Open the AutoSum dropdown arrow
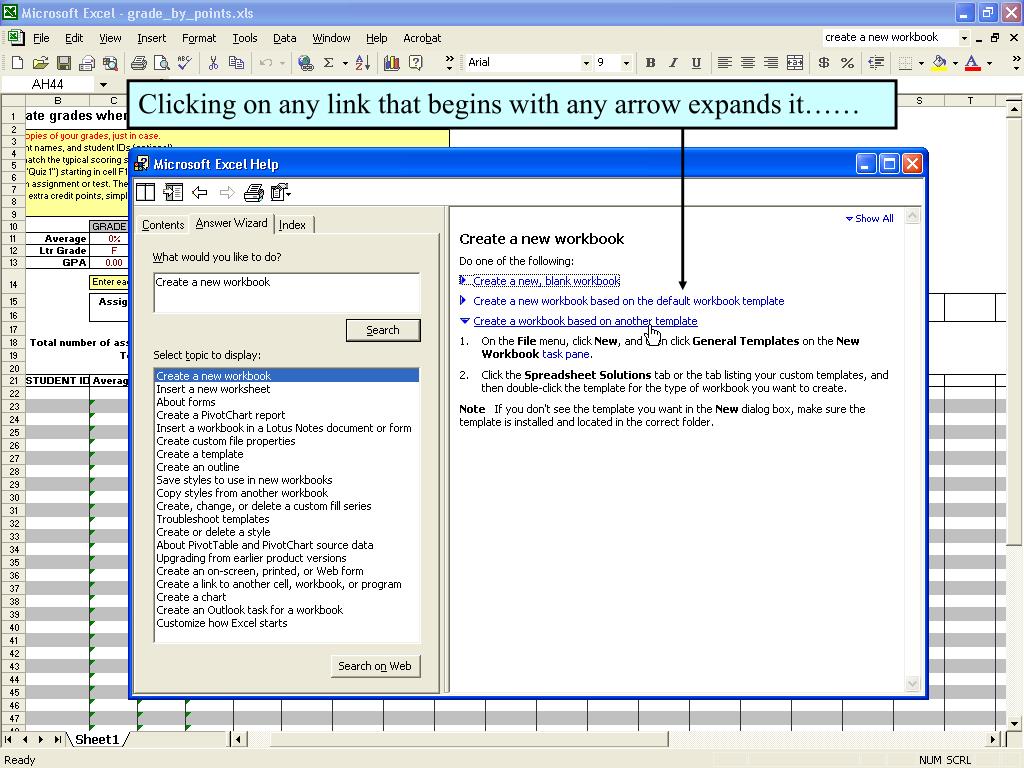Image resolution: width=1024 pixels, height=768 pixels. pos(345,63)
